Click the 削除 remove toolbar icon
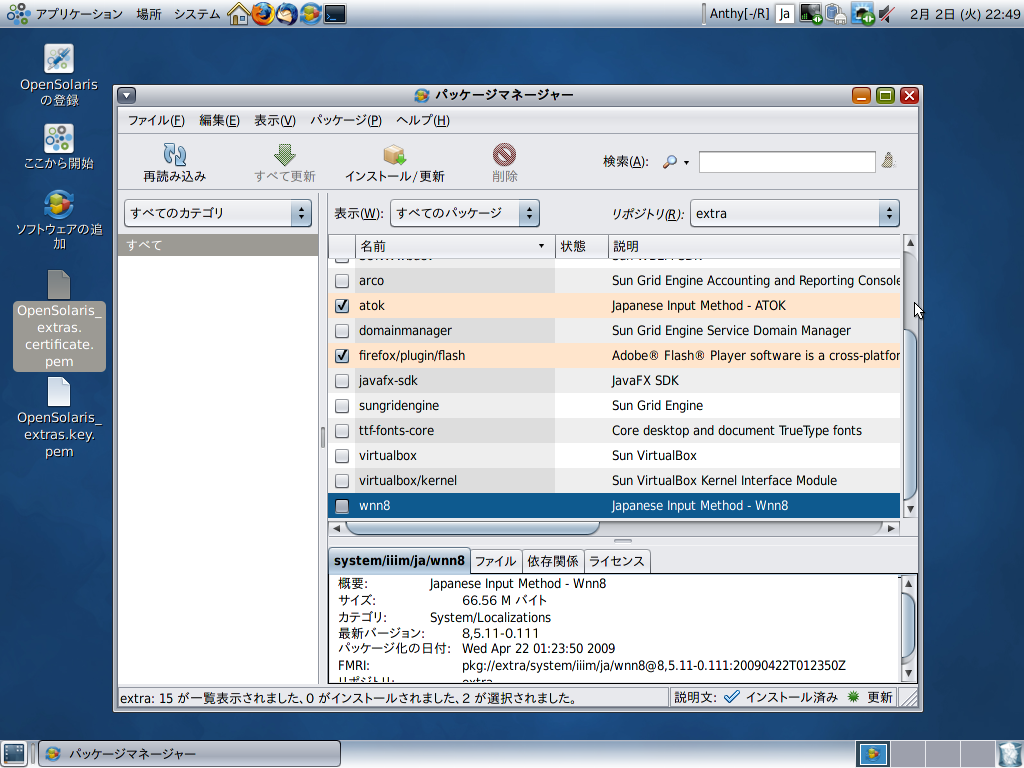Screen dimensions: 1024x768 504,155
